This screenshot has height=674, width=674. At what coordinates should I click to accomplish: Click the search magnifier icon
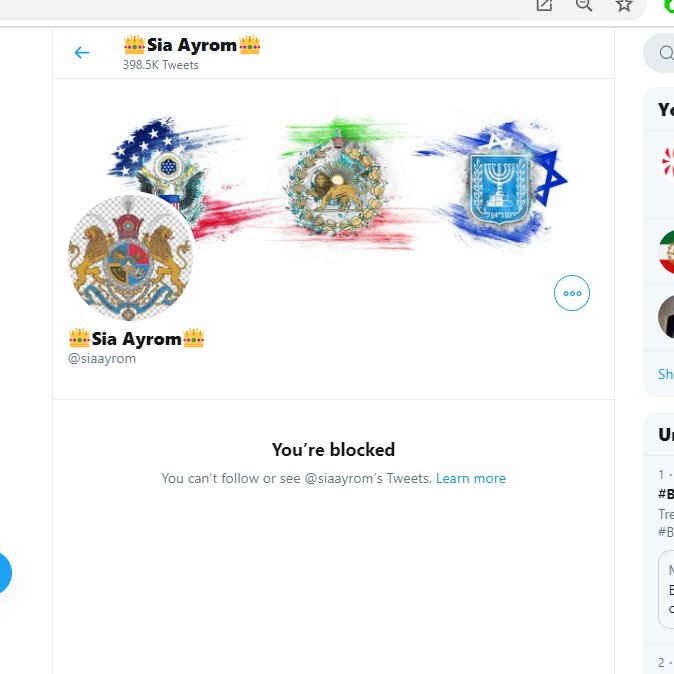[666, 53]
